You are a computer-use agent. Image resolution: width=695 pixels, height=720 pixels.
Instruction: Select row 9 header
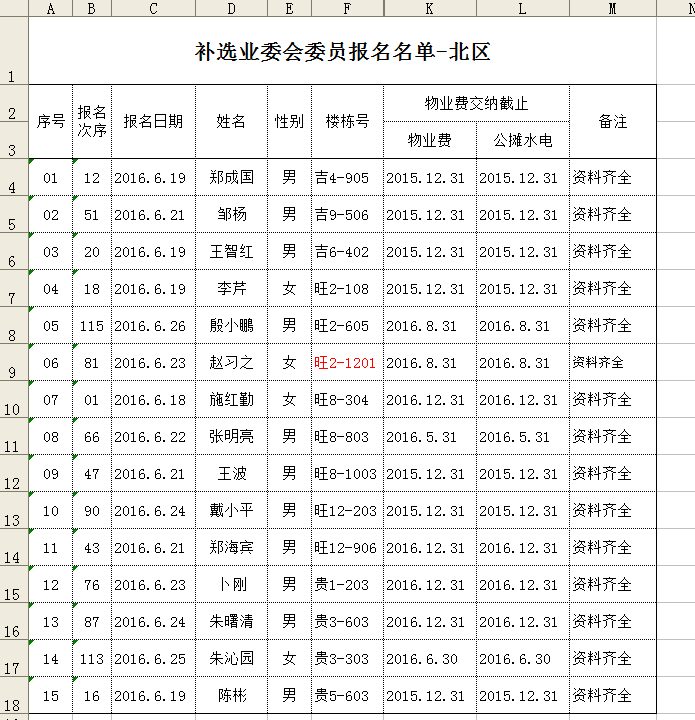[x=14, y=363]
